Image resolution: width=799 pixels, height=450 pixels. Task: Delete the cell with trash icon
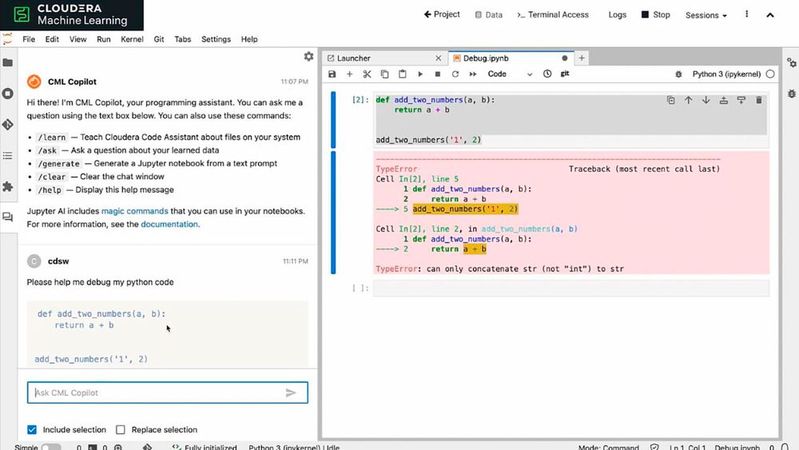(759, 100)
